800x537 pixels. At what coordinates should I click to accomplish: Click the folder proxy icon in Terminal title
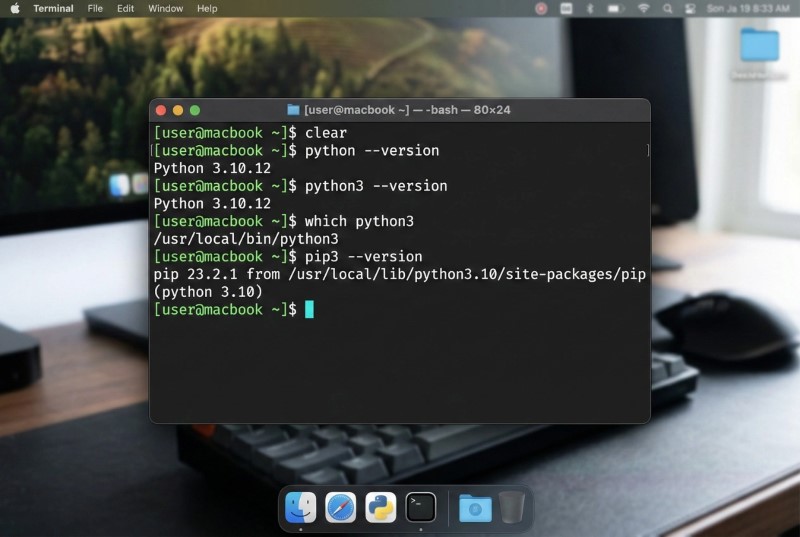[x=293, y=110]
